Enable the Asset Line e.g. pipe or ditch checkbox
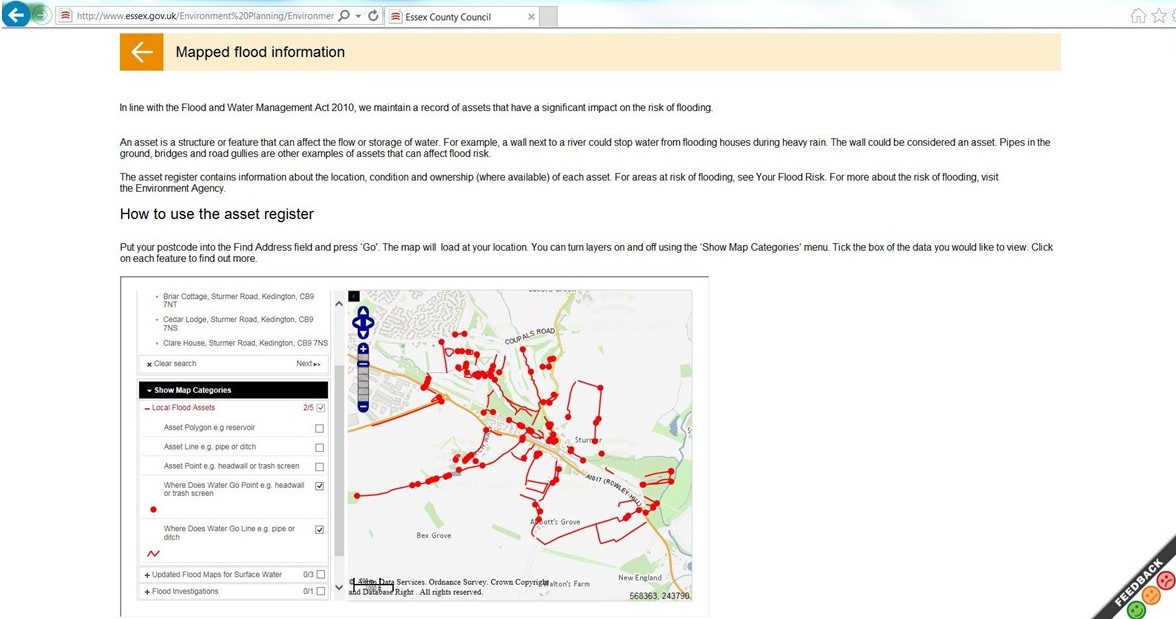This screenshot has height=619, width=1176. [318, 446]
